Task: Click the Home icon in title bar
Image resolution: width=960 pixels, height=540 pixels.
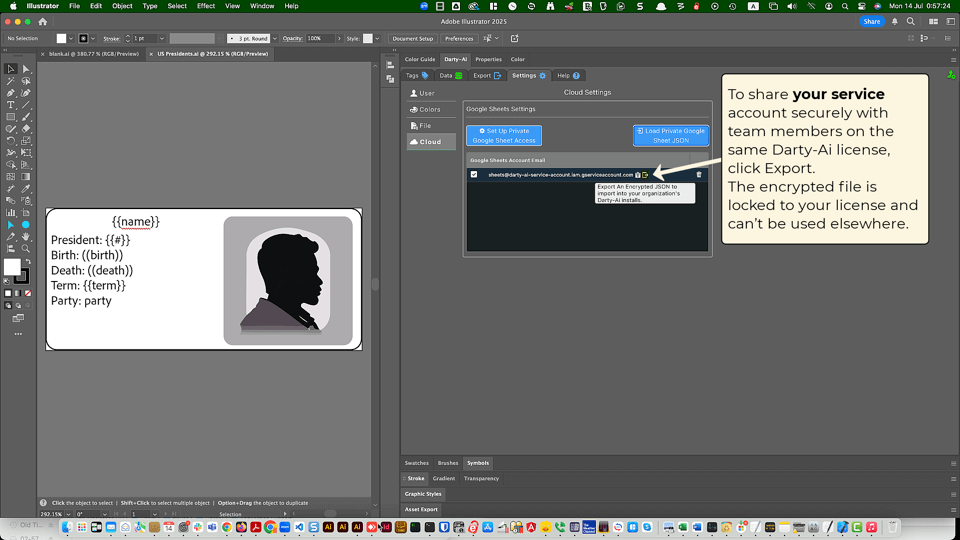Action: tap(42, 21)
